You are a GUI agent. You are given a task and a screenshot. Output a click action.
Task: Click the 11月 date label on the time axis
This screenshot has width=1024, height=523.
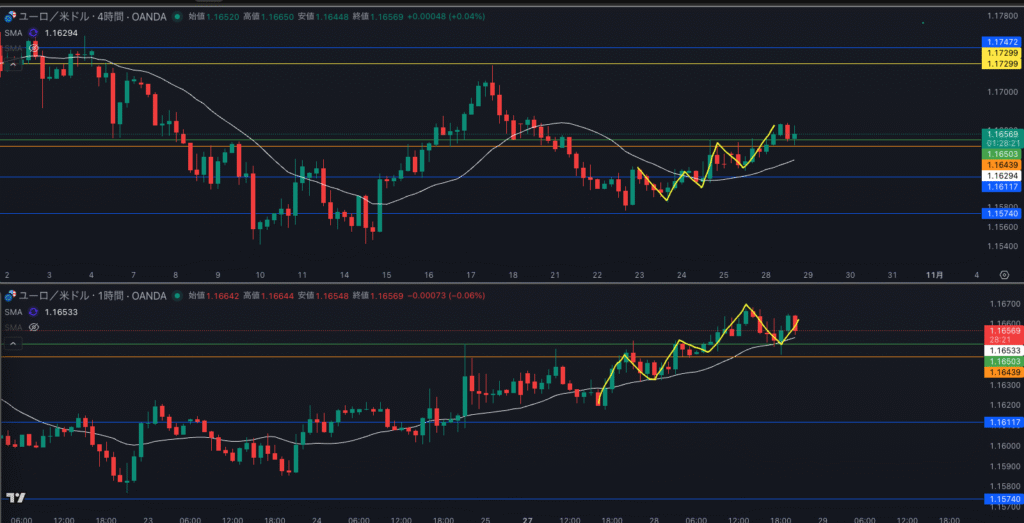pos(936,274)
